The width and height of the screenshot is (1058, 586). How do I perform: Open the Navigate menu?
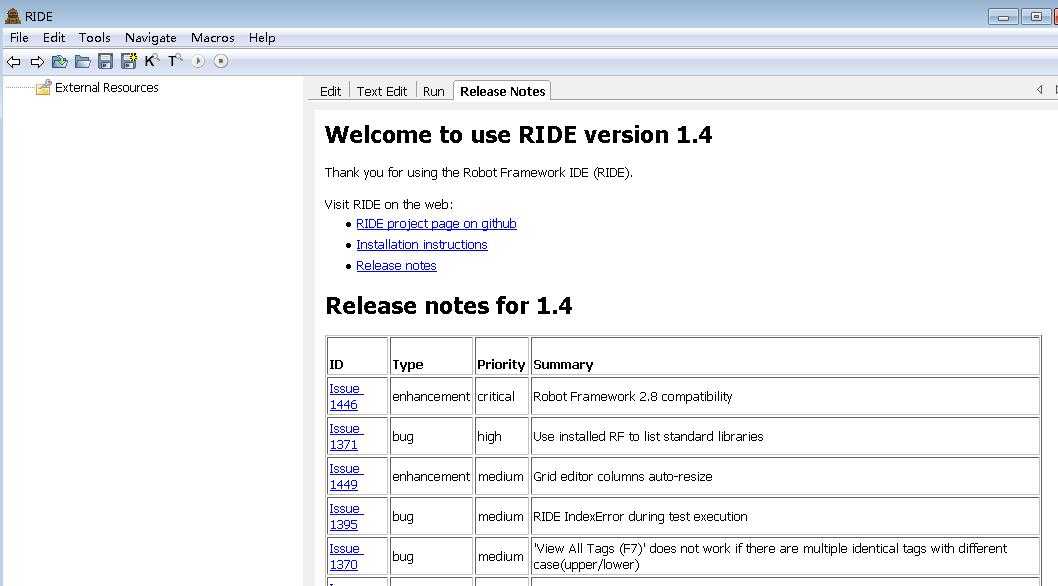click(150, 38)
